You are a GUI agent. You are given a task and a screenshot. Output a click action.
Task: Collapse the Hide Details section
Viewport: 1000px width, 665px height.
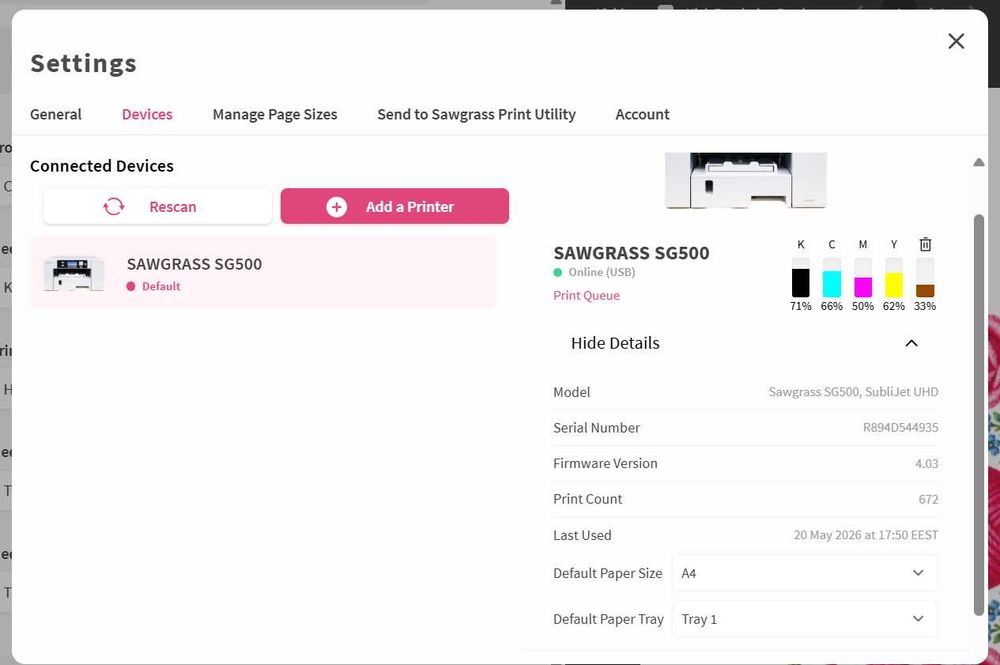pyautogui.click(x=746, y=343)
